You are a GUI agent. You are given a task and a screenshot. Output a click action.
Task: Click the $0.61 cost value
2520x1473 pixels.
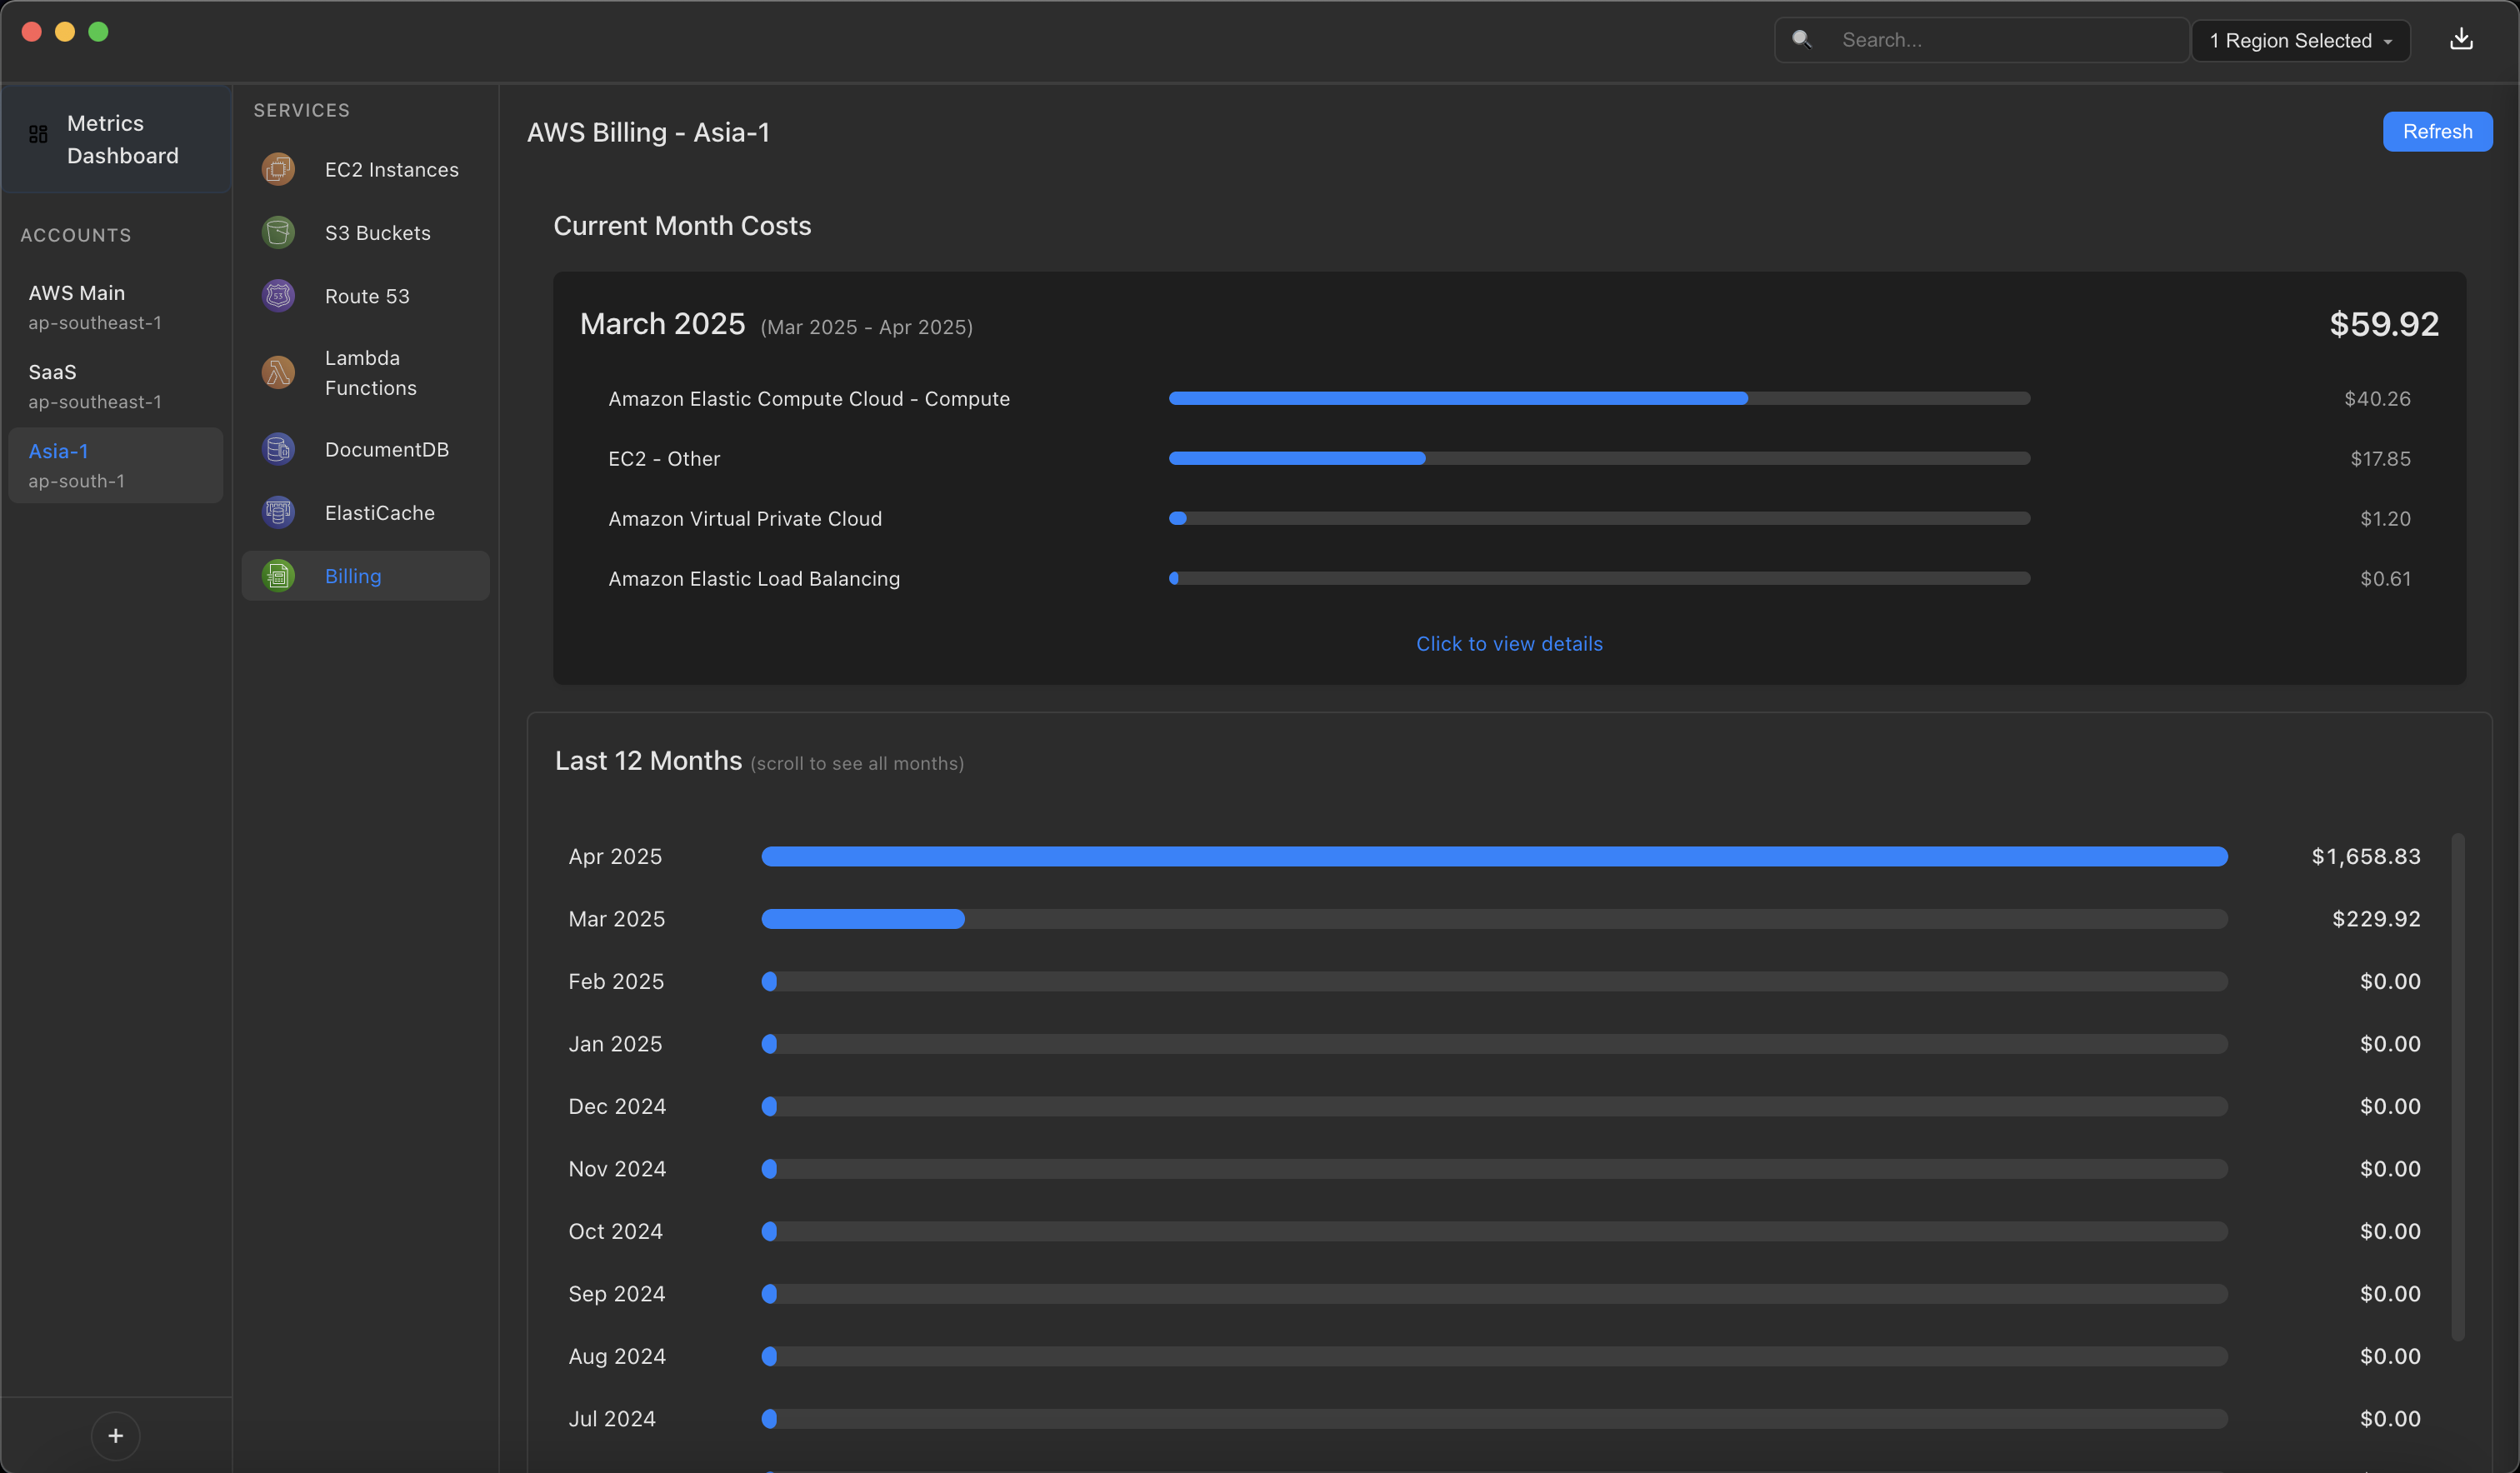[2384, 578]
